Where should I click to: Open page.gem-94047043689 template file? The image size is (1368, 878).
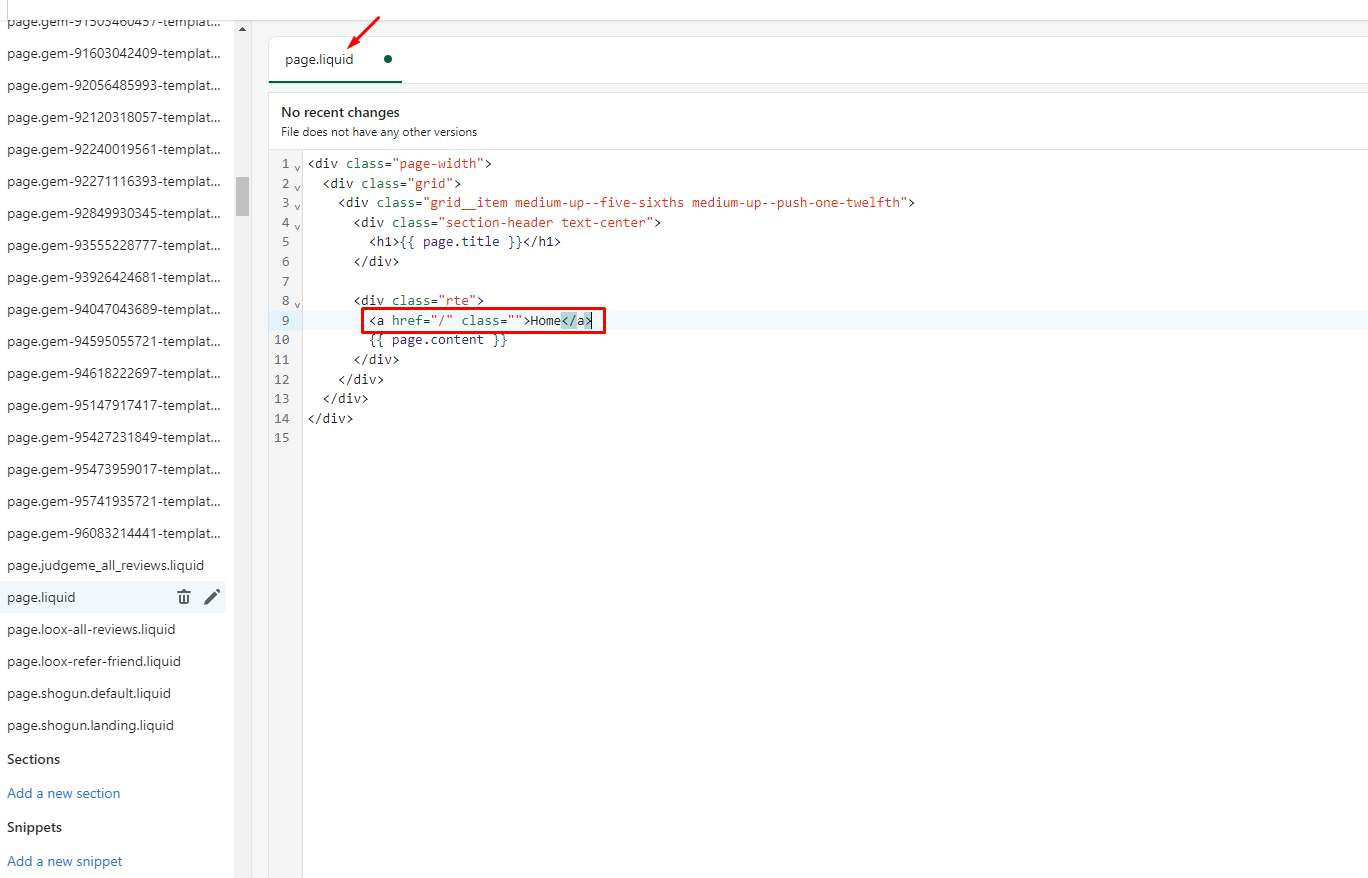(x=114, y=309)
